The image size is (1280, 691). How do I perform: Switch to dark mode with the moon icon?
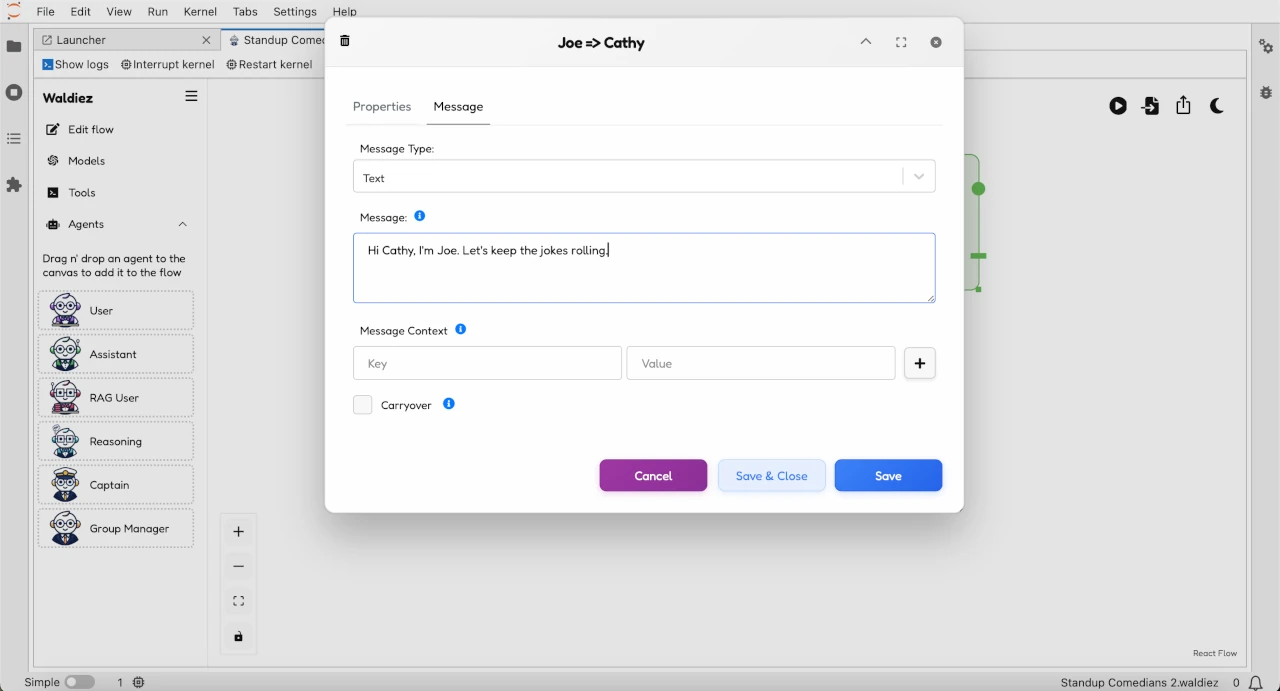pyautogui.click(x=1216, y=105)
